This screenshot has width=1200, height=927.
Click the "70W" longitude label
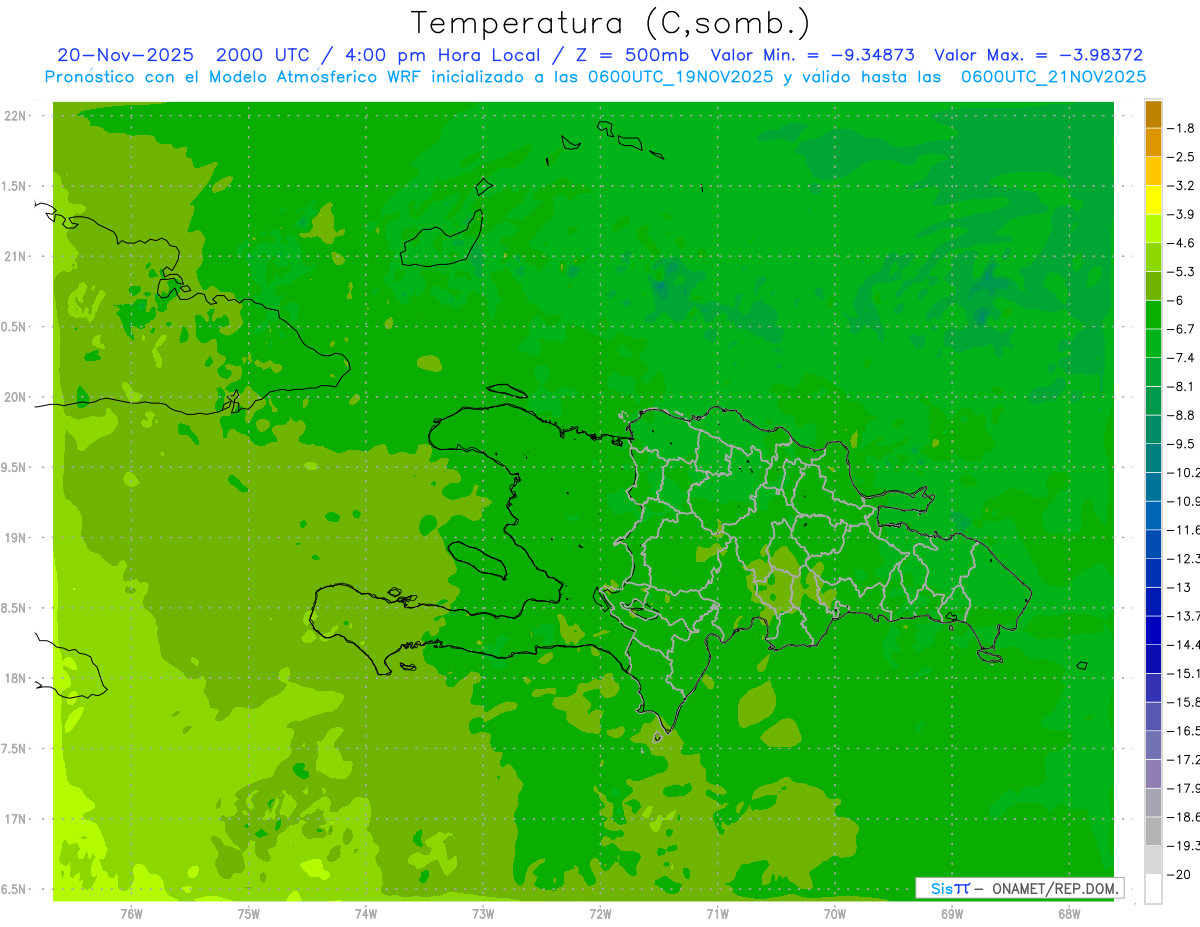click(835, 913)
